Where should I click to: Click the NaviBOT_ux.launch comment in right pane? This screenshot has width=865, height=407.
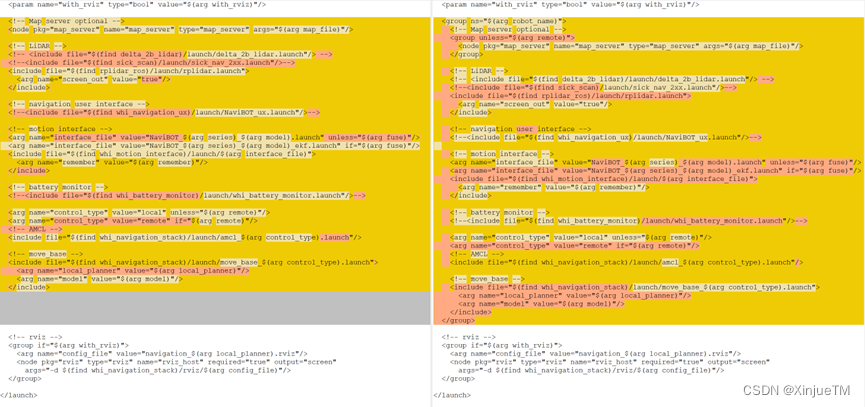click(606, 137)
